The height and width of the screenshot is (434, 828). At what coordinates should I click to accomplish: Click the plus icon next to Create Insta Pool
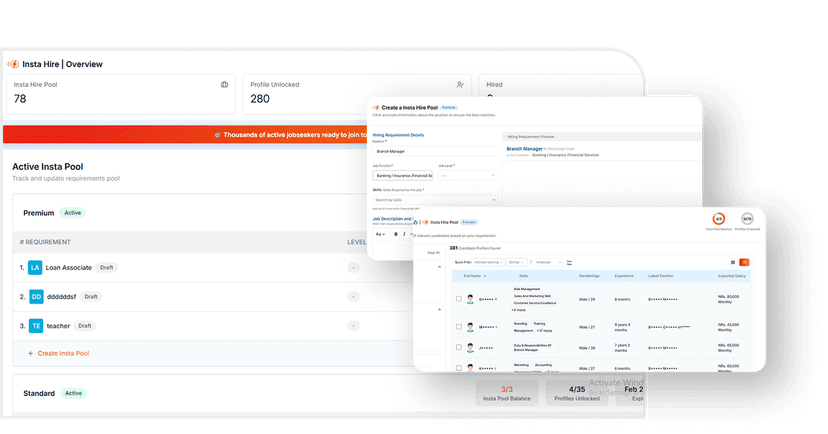coord(30,353)
